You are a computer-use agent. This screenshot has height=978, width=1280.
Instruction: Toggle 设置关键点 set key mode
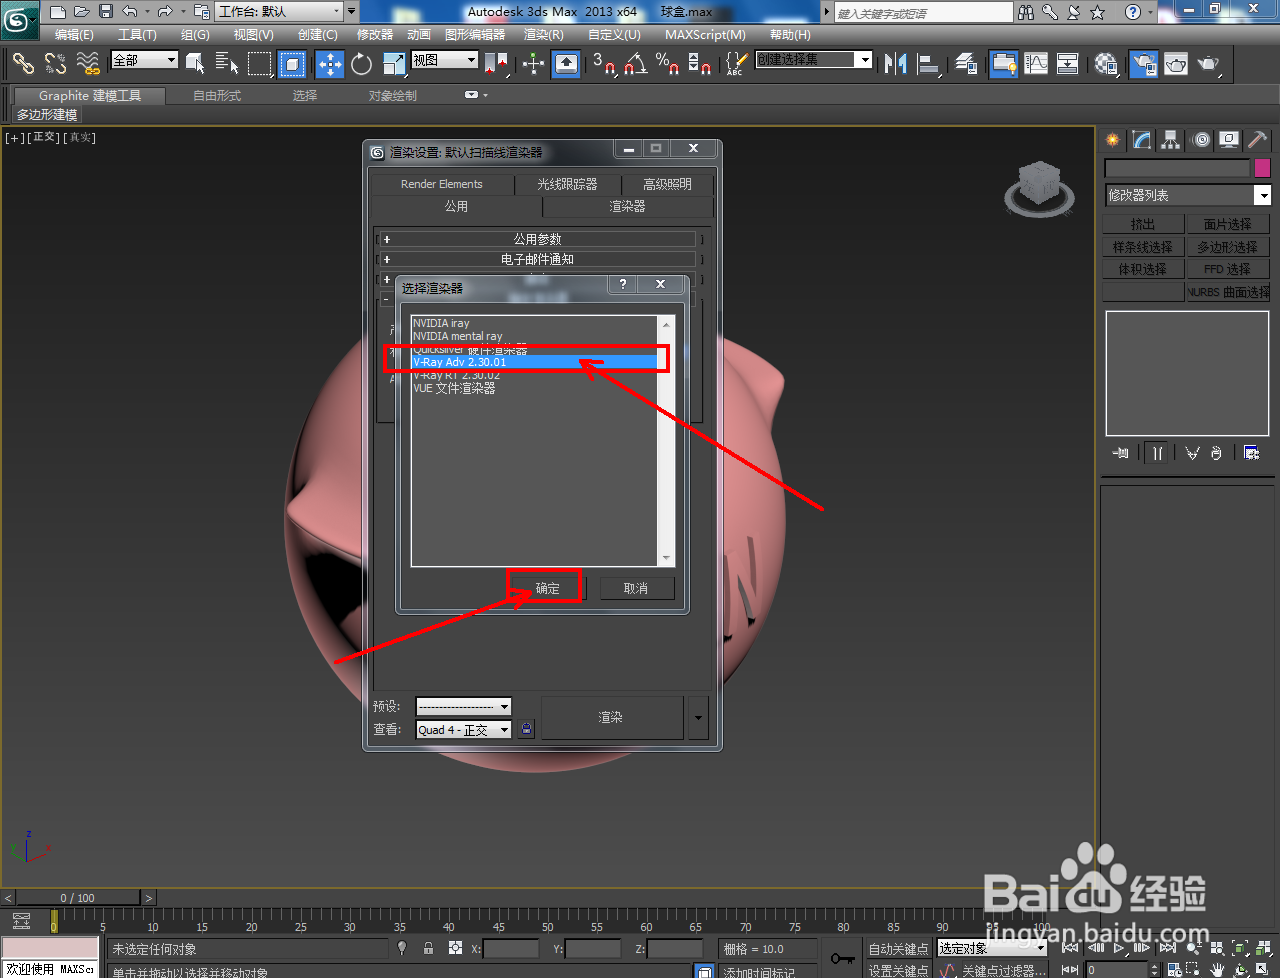point(897,969)
